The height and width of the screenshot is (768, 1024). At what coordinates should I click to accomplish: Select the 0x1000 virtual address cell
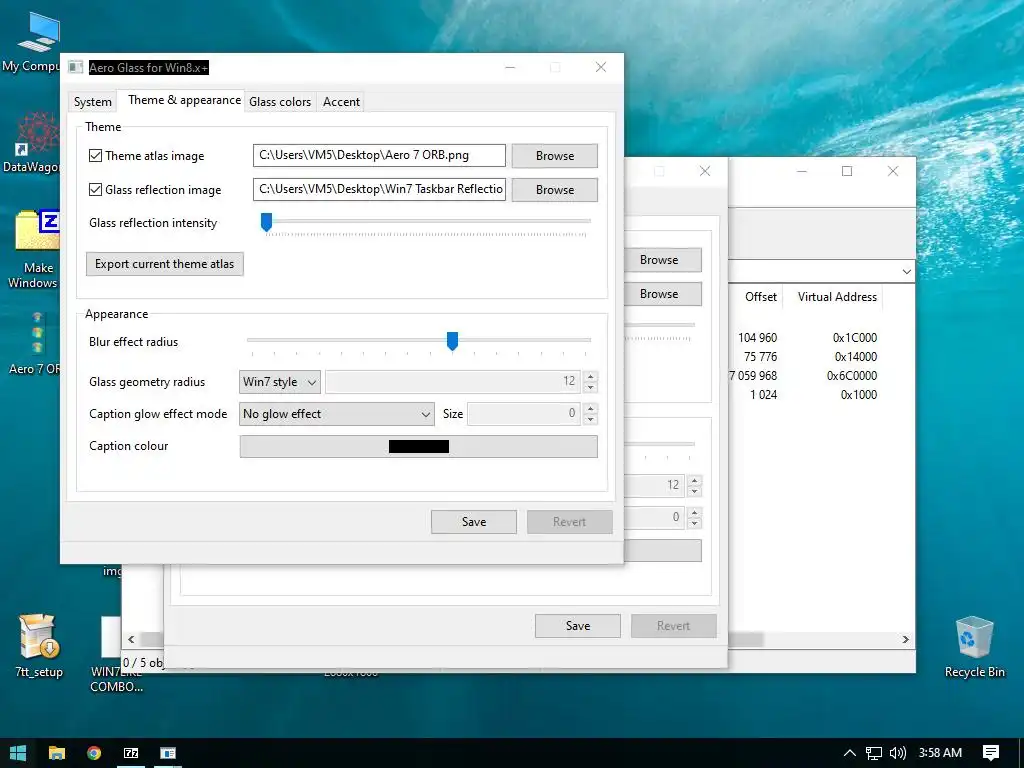tap(858, 394)
